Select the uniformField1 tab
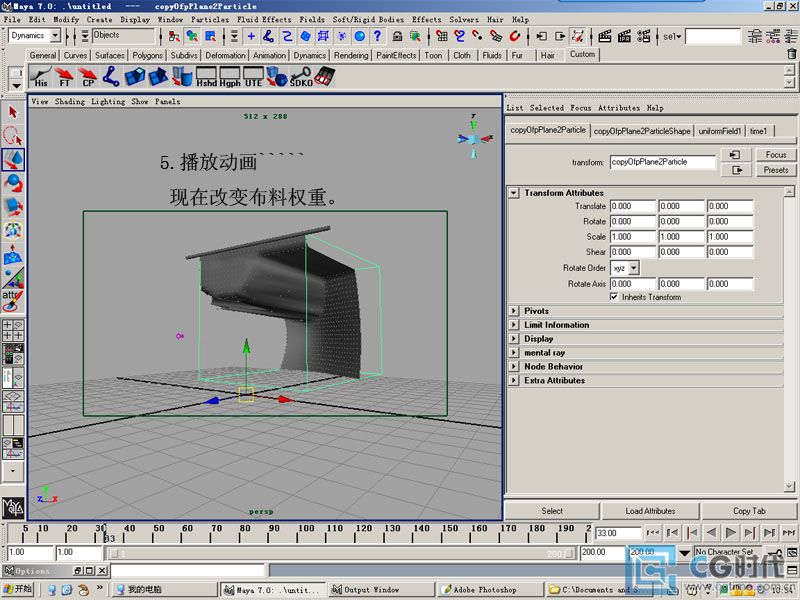The height and width of the screenshot is (600, 800). point(719,131)
